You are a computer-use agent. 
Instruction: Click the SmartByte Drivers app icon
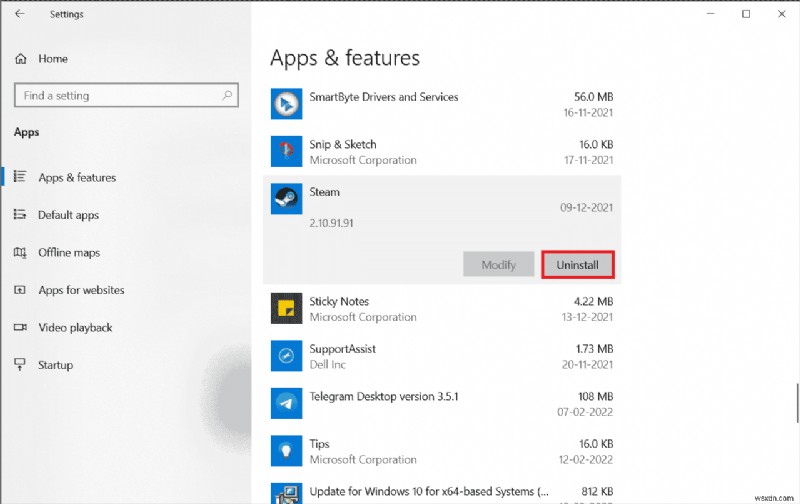click(x=286, y=104)
